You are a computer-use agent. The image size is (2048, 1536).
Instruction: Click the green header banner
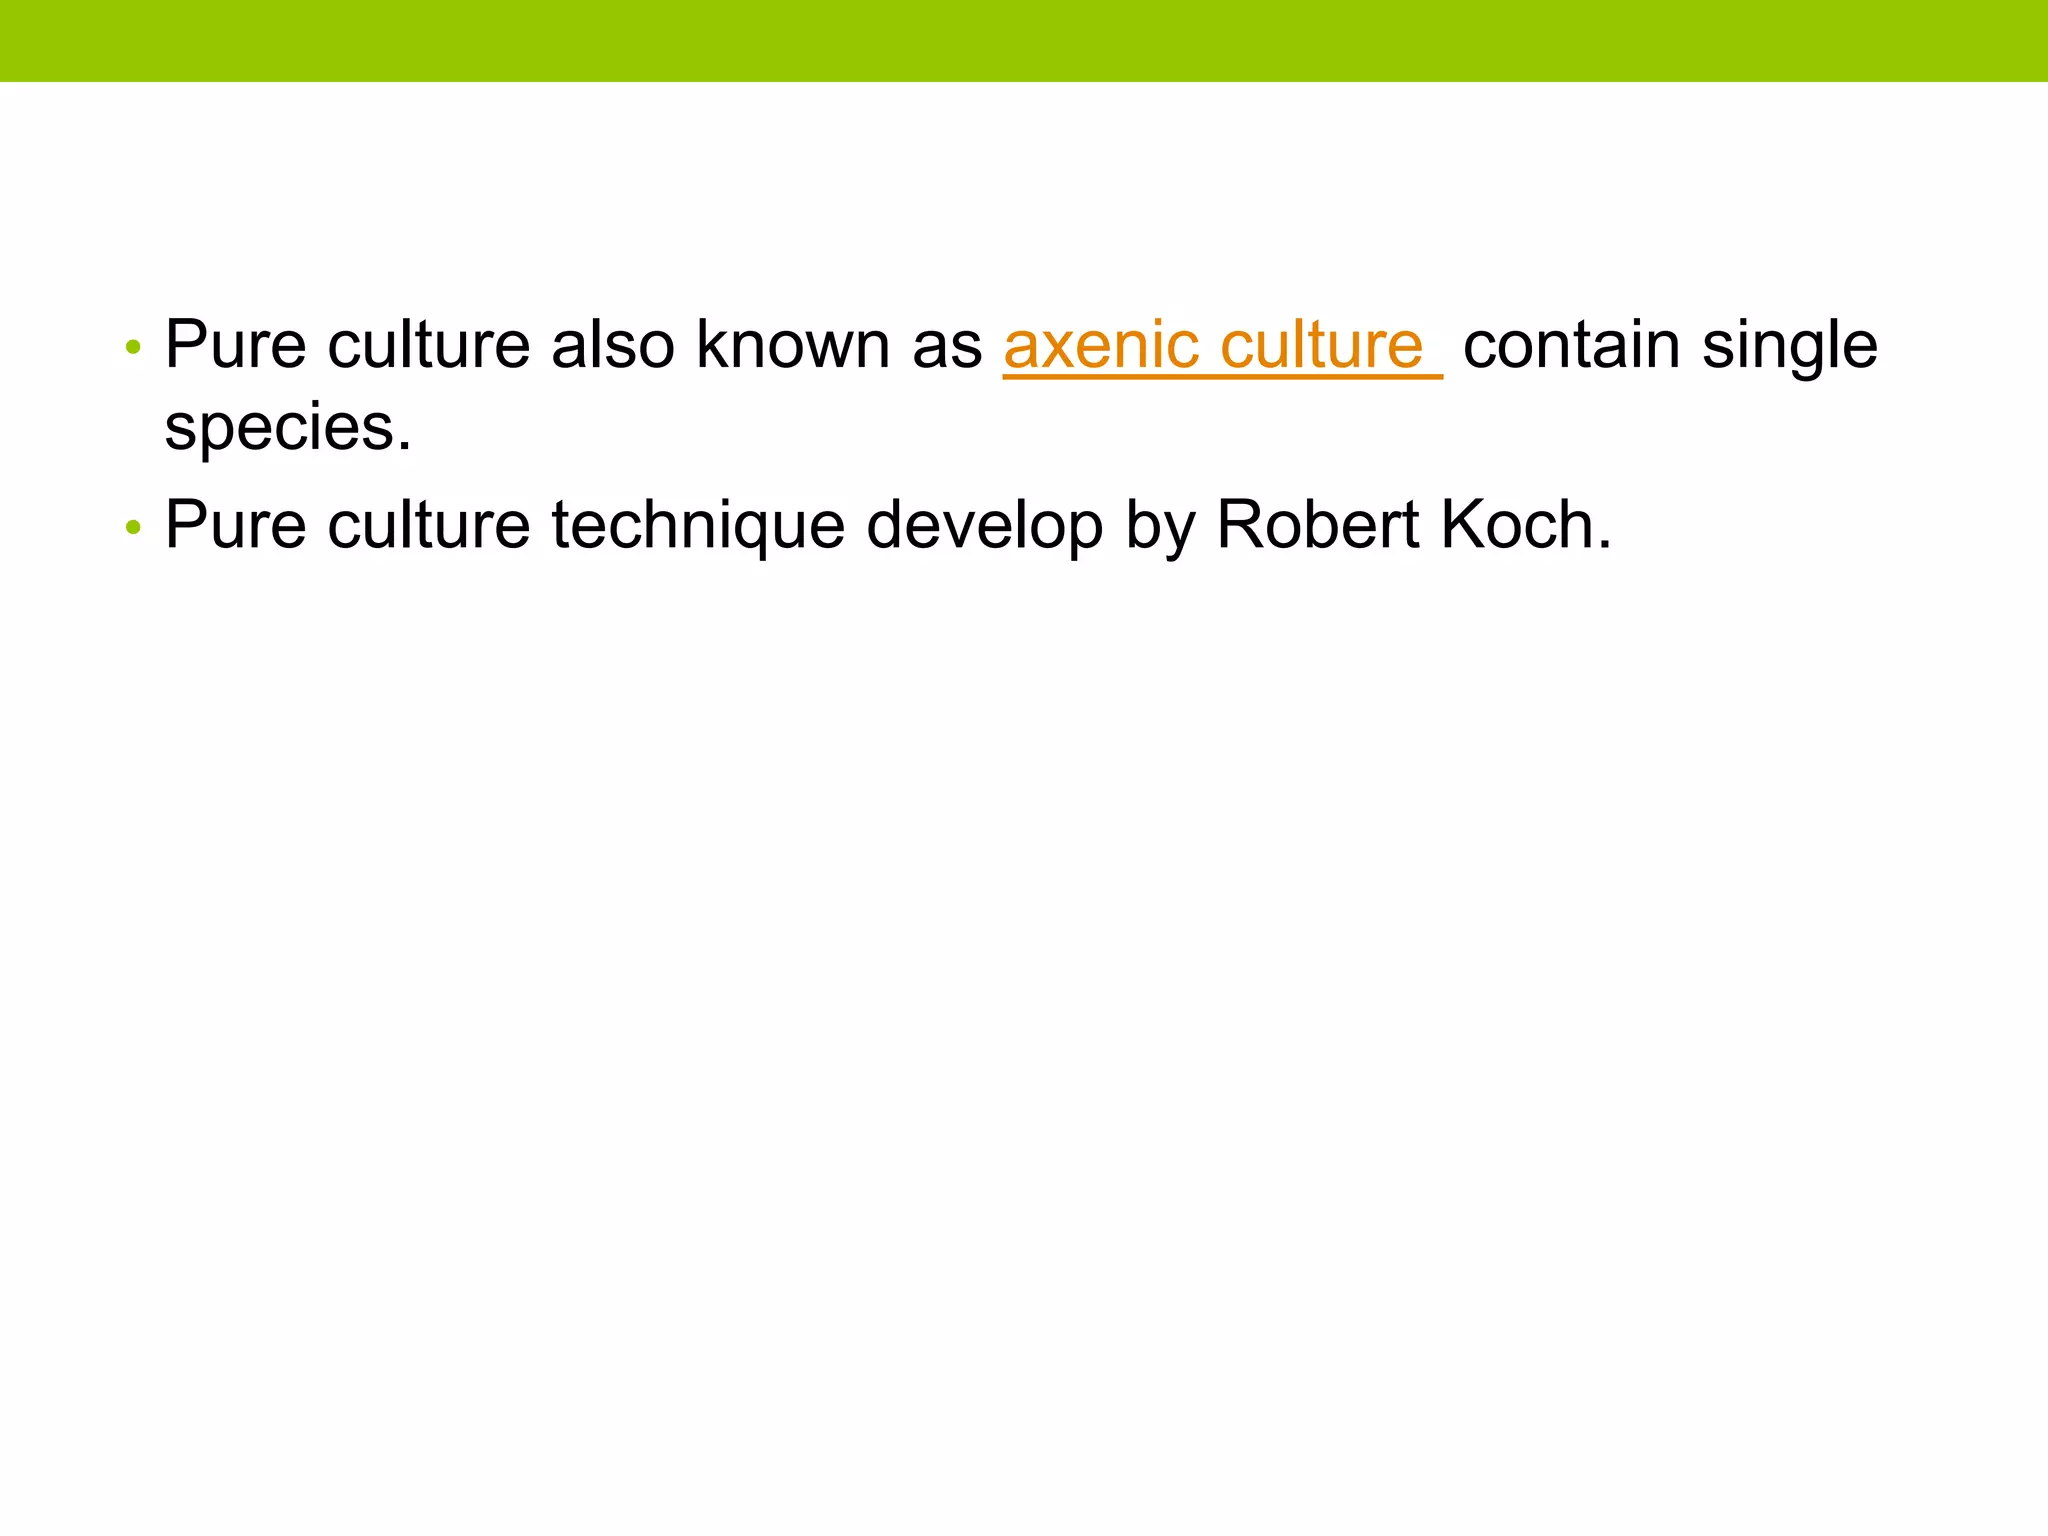(x=1024, y=40)
